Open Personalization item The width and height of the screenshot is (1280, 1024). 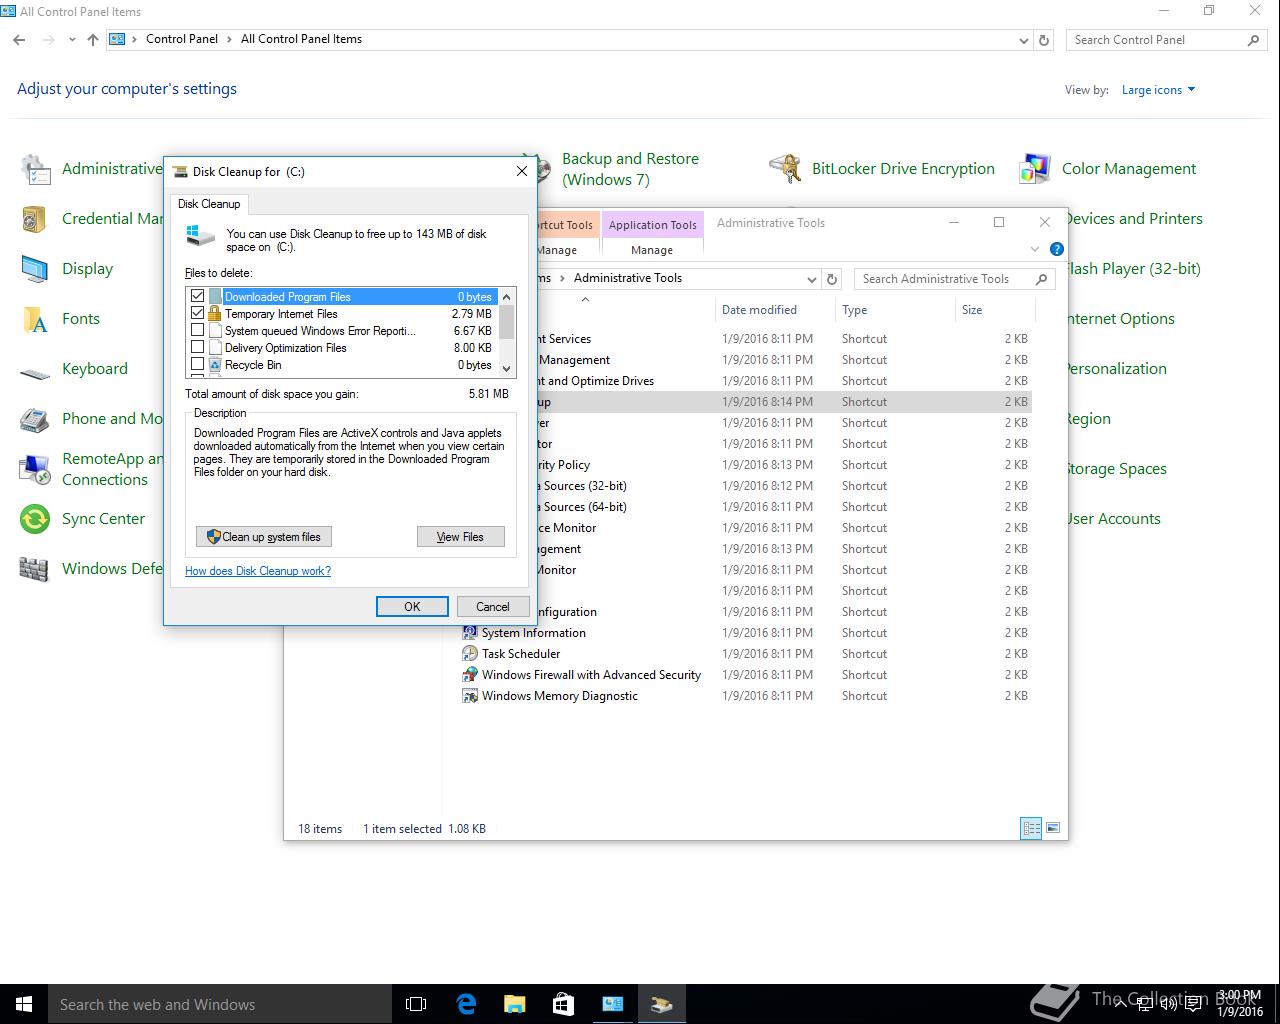(x=1116, y=369)
